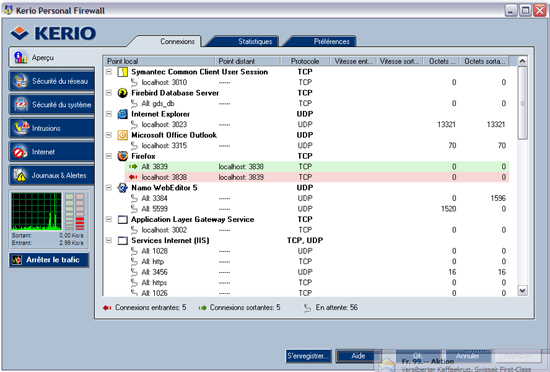Click the Internet Explorer application icon

click(122, 114)
